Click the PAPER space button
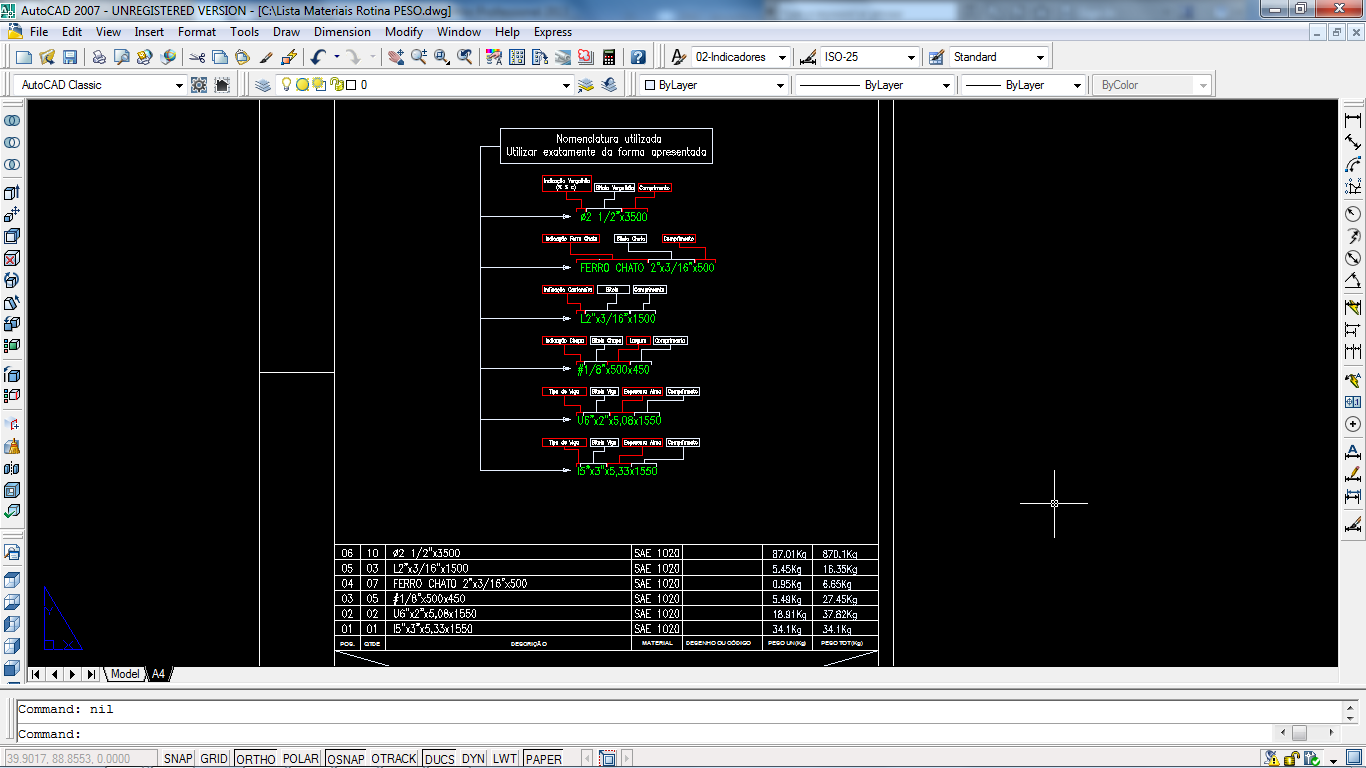The image size is (1366, 768). (544, 759)
